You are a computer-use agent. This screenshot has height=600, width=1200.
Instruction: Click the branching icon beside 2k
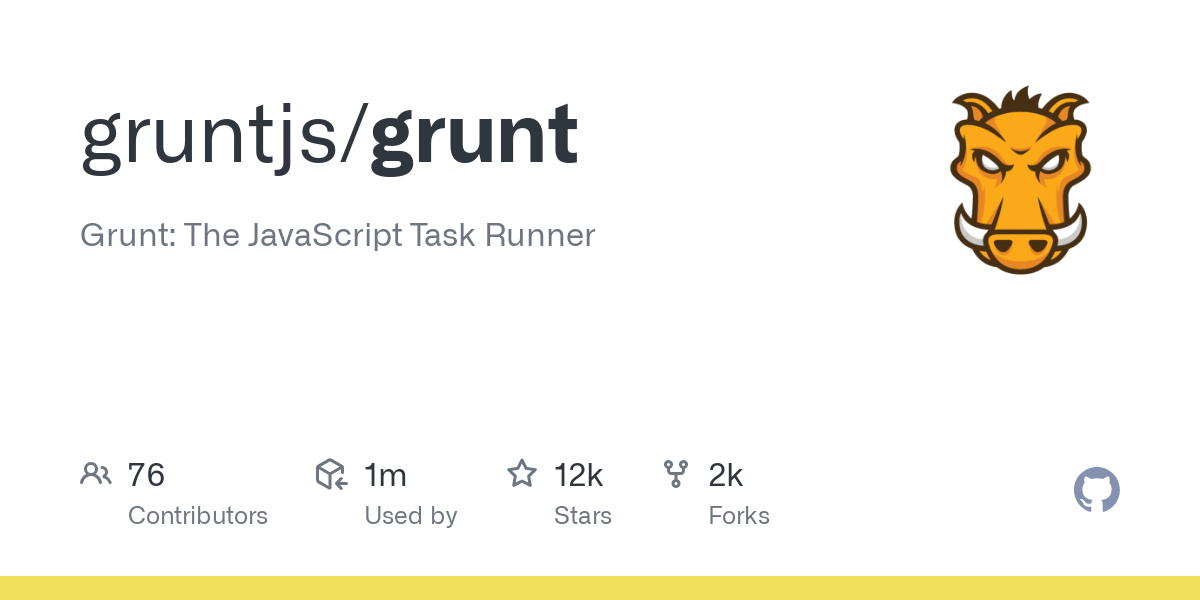point(676,474)
